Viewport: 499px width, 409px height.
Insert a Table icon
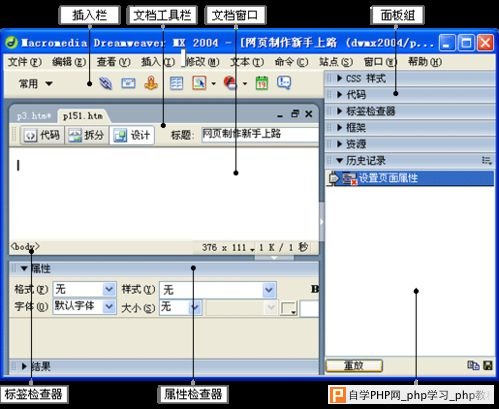click(176, 83)
